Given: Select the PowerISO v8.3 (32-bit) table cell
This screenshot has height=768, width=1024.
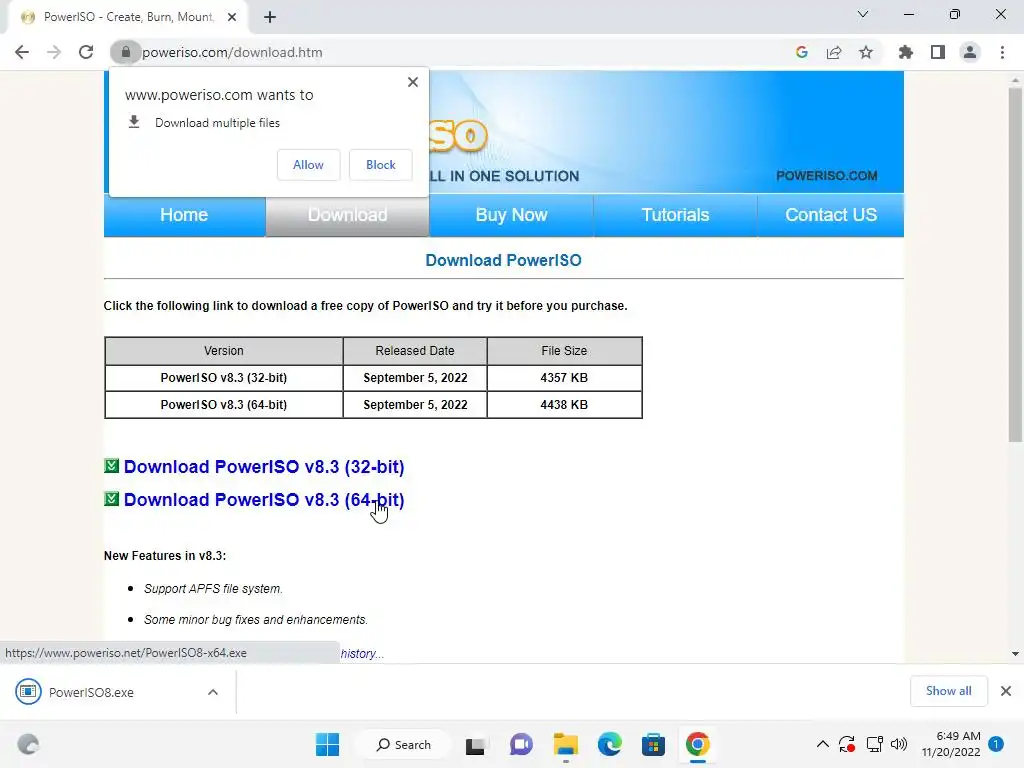Looking at the screenshot, I should point(224,377).
